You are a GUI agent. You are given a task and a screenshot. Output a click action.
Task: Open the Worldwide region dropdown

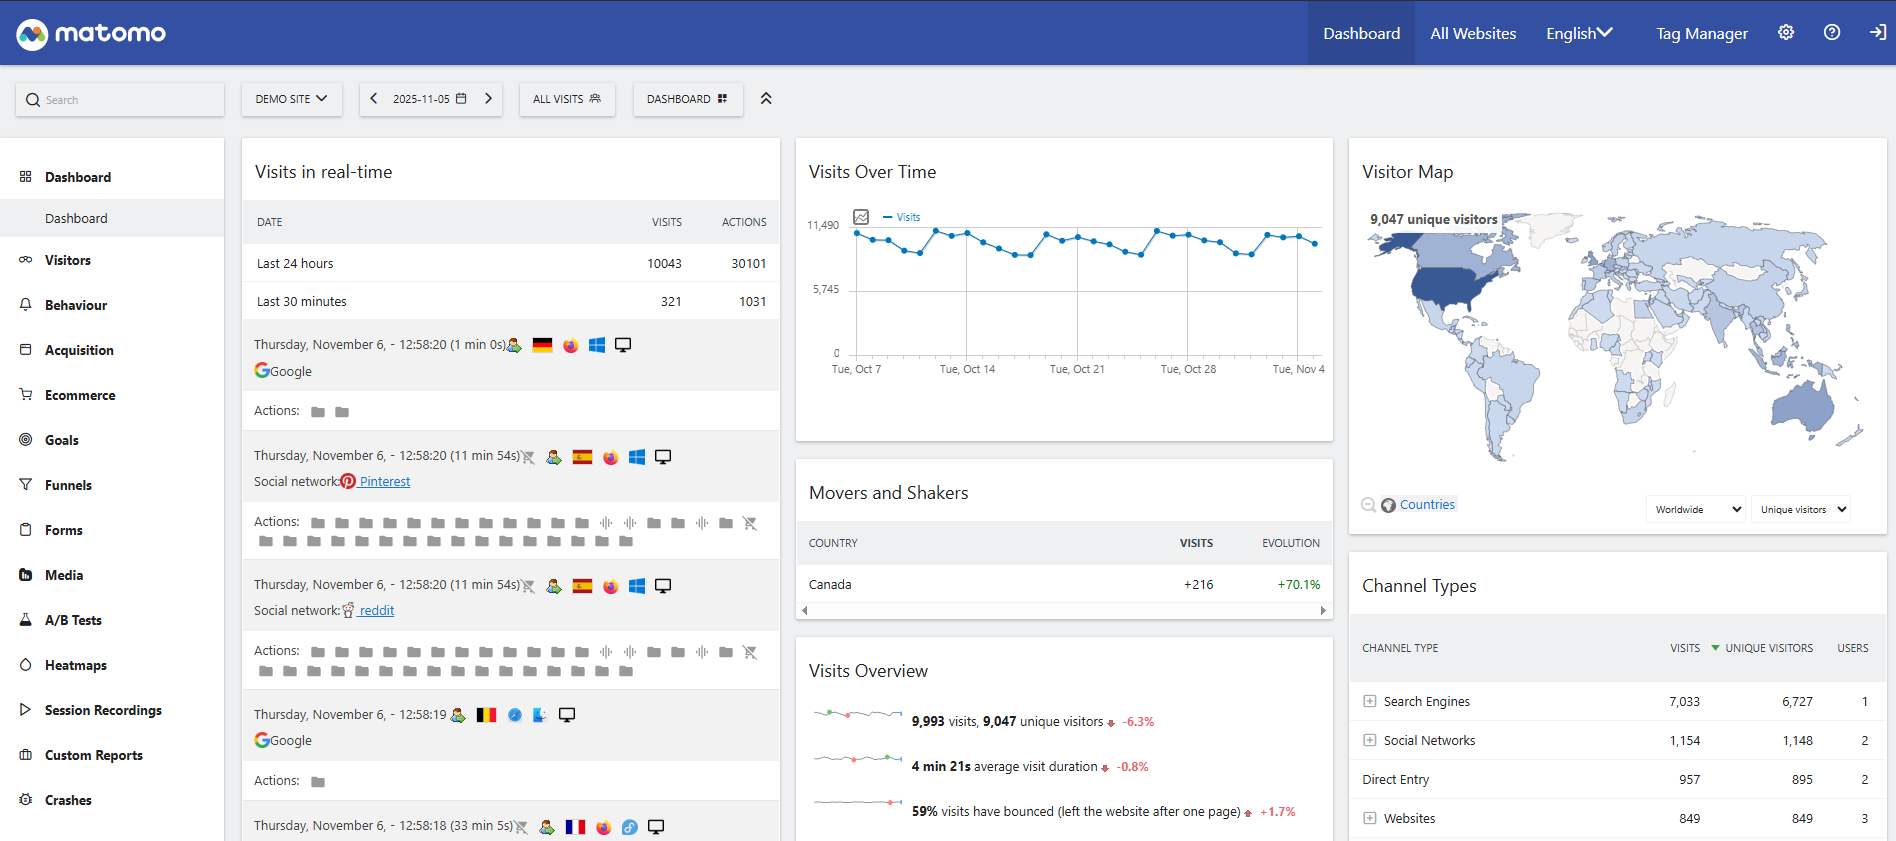tap(1697, 509)
